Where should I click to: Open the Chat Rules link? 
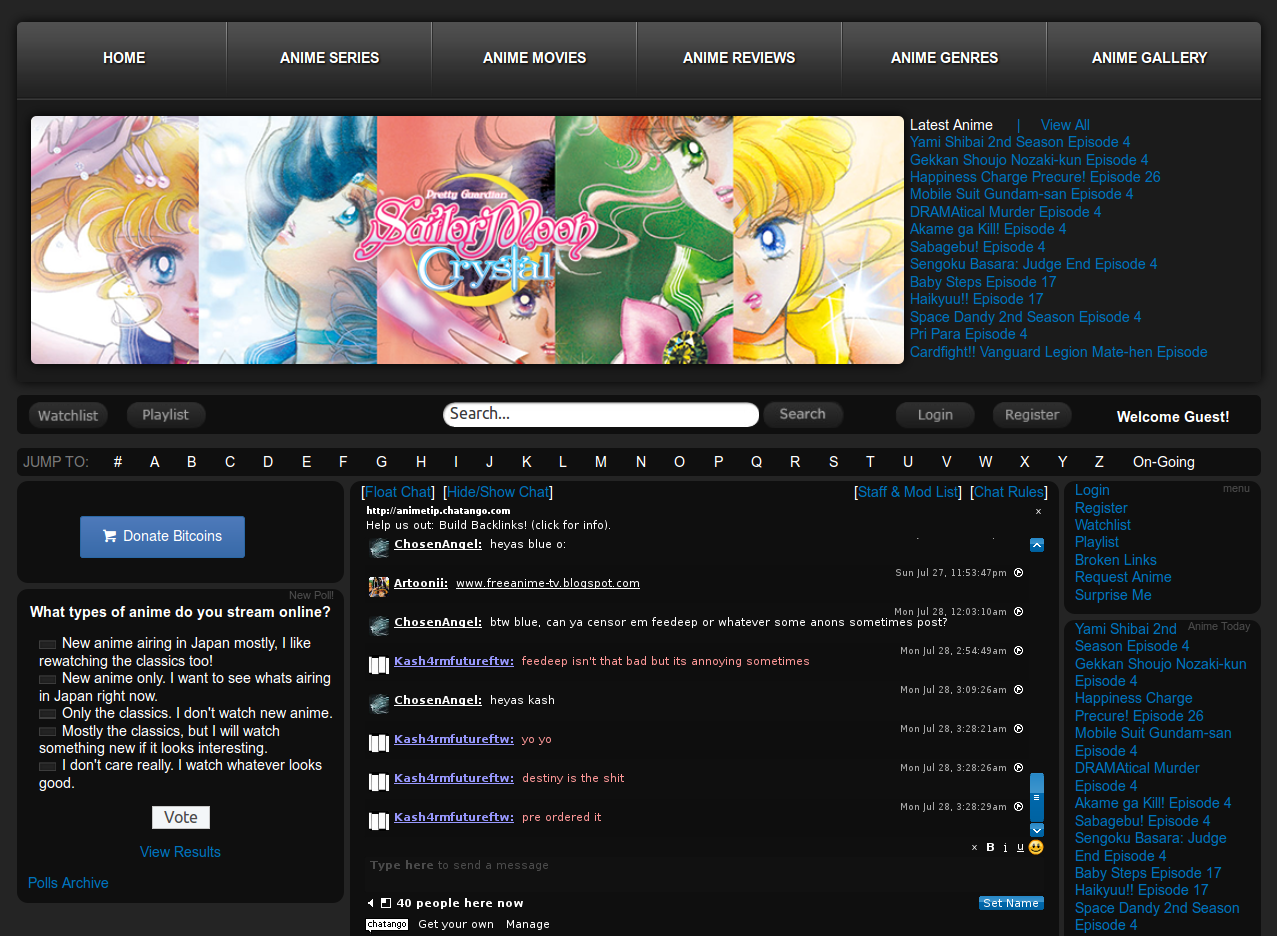click(x=1009, y=492)
